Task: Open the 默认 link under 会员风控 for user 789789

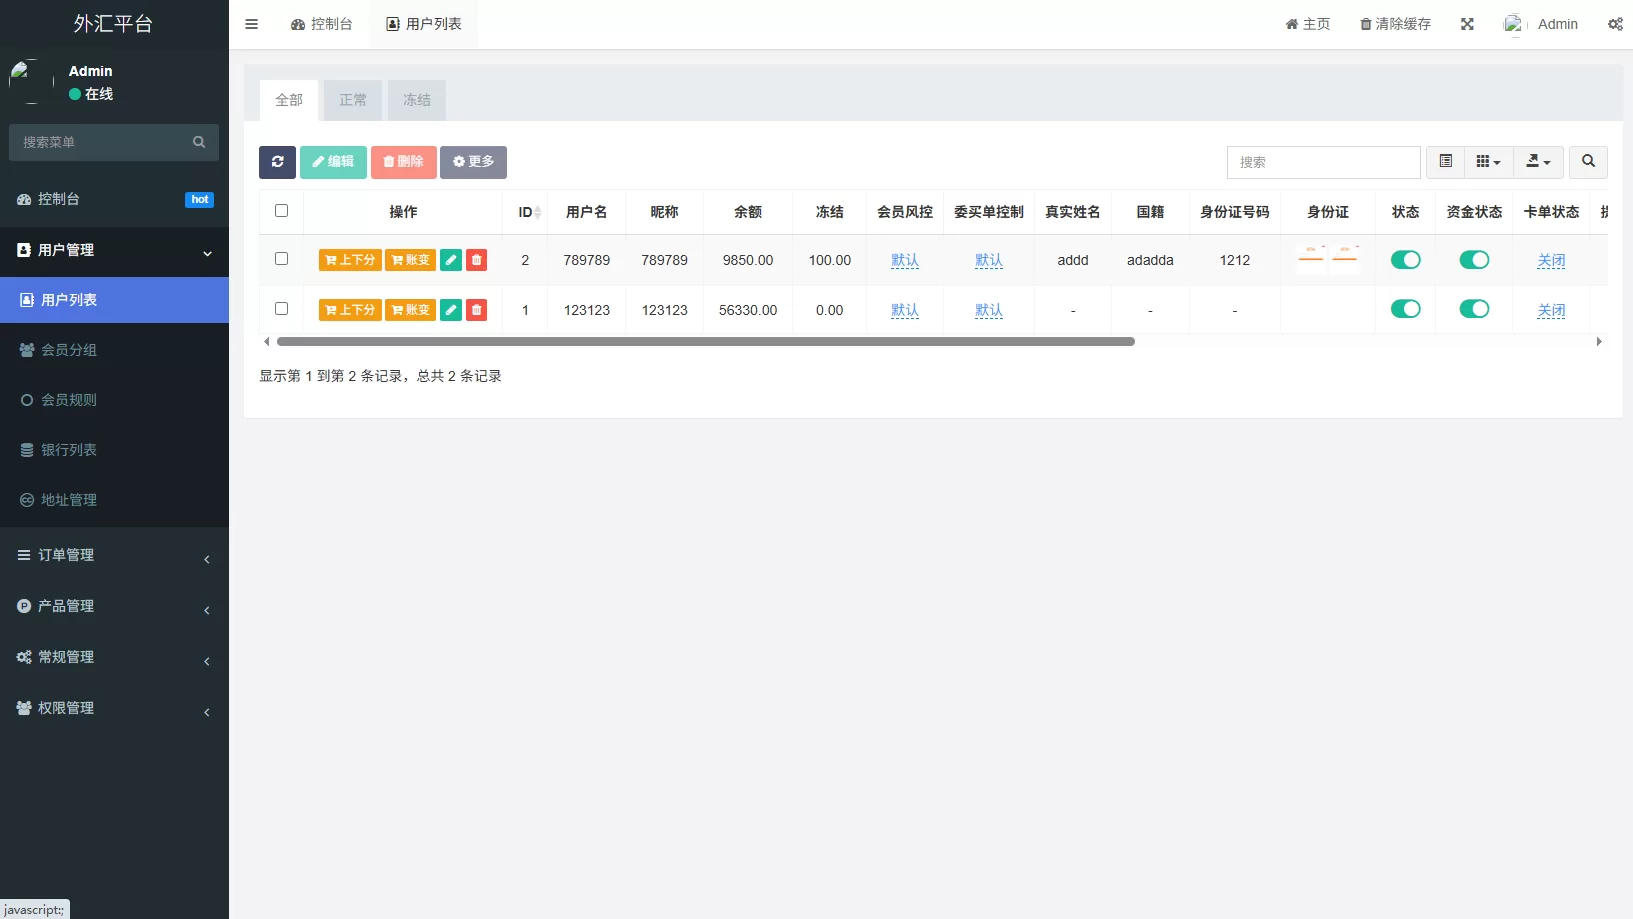Action: click(904, 259)
